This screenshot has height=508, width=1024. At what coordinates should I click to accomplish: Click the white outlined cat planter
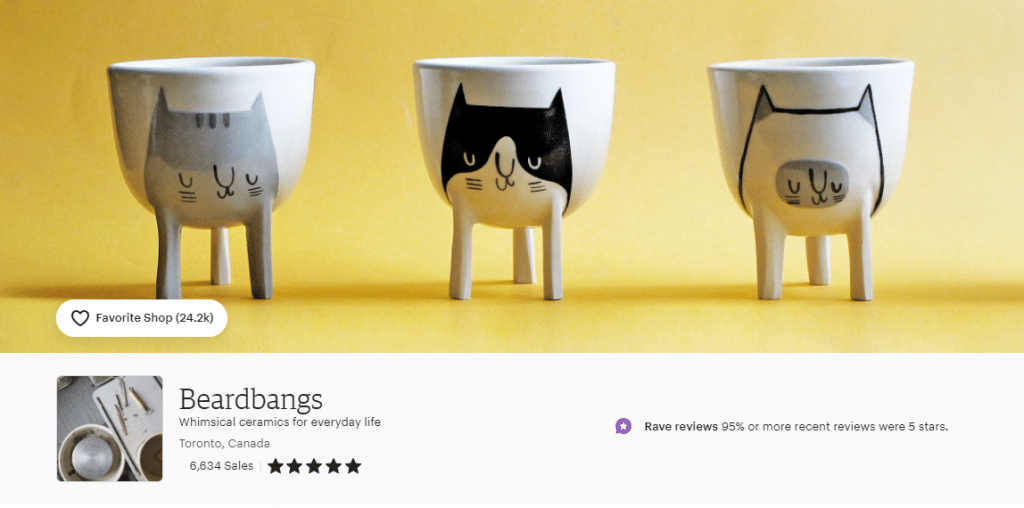point(810,178)
